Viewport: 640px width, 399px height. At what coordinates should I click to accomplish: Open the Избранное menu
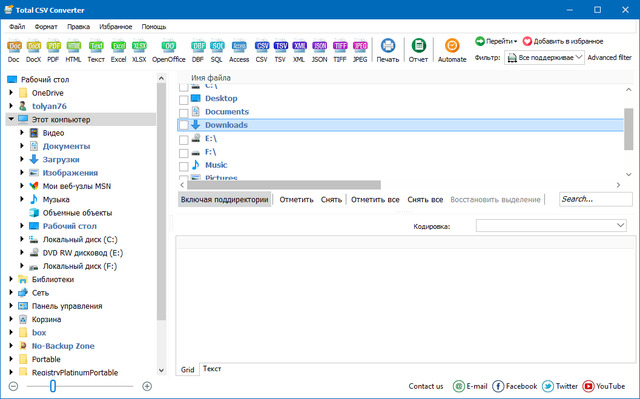pyautogui.click(x=116, y=27)
